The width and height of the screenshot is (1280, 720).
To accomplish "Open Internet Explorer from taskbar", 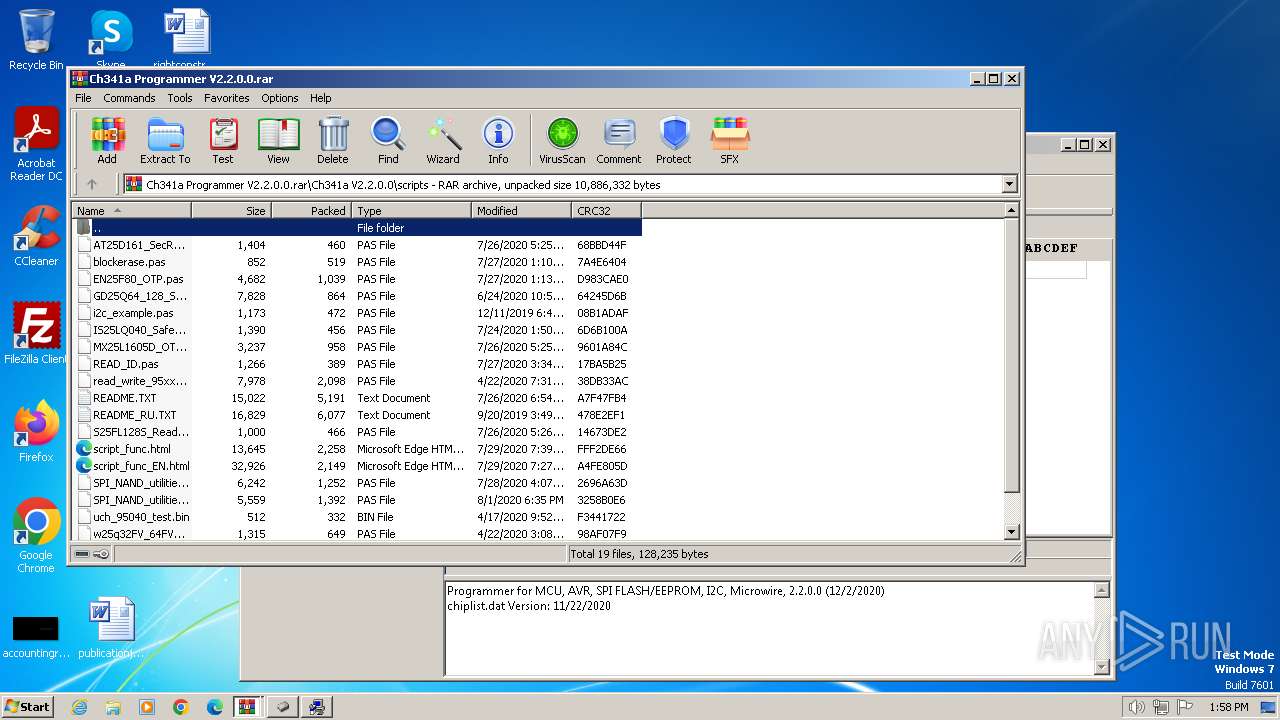I will click(x=79, y=707).
